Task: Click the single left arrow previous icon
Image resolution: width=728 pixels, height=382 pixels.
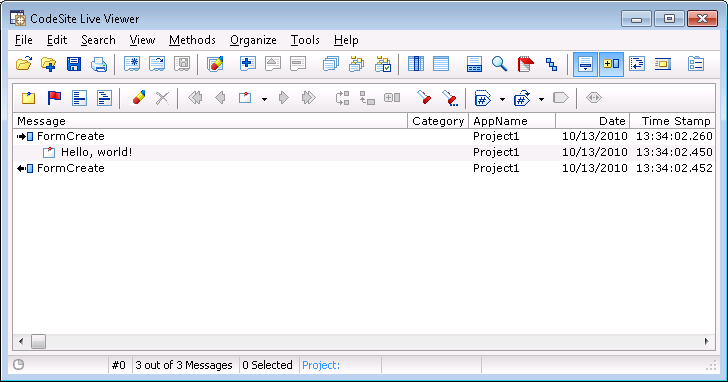Action: [221, 97]
